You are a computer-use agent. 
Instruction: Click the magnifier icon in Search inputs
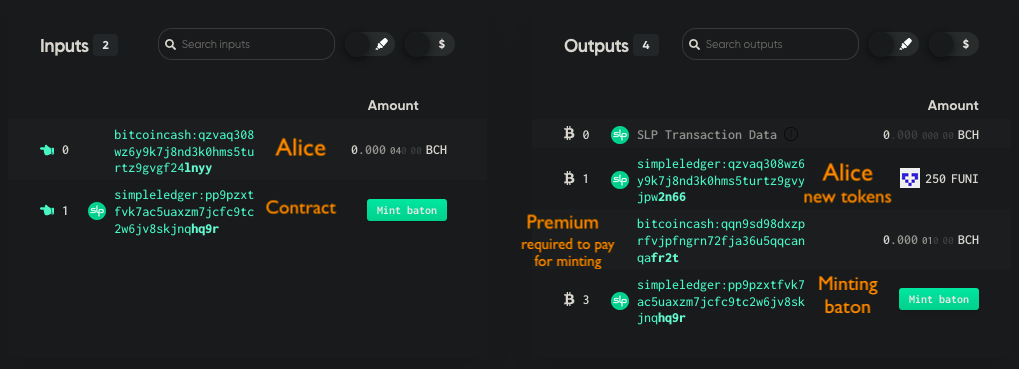tap(170, 44)
